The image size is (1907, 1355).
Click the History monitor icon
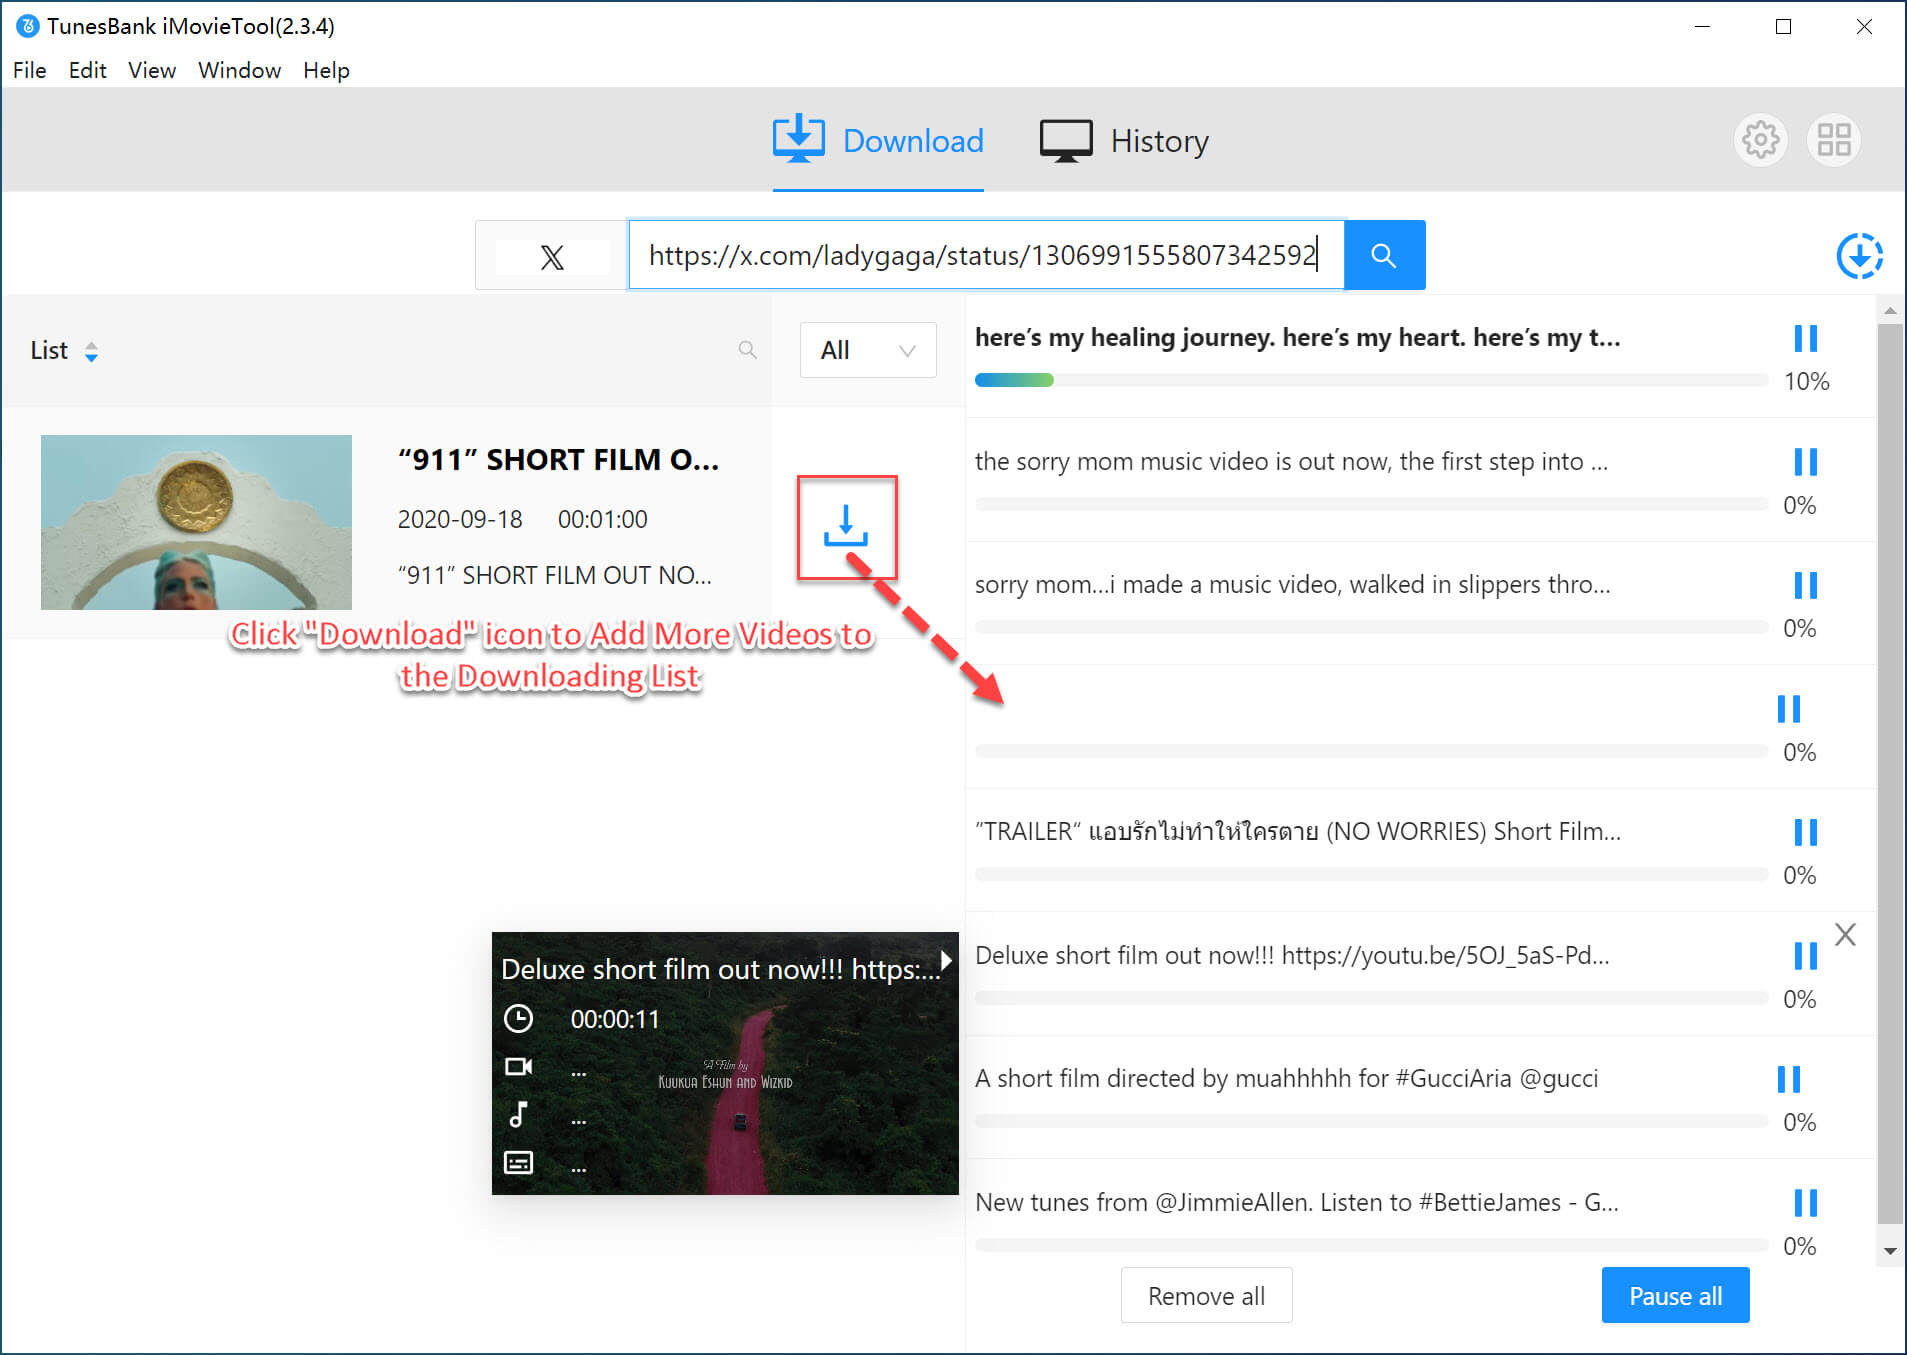click(x=1066, y=141)
